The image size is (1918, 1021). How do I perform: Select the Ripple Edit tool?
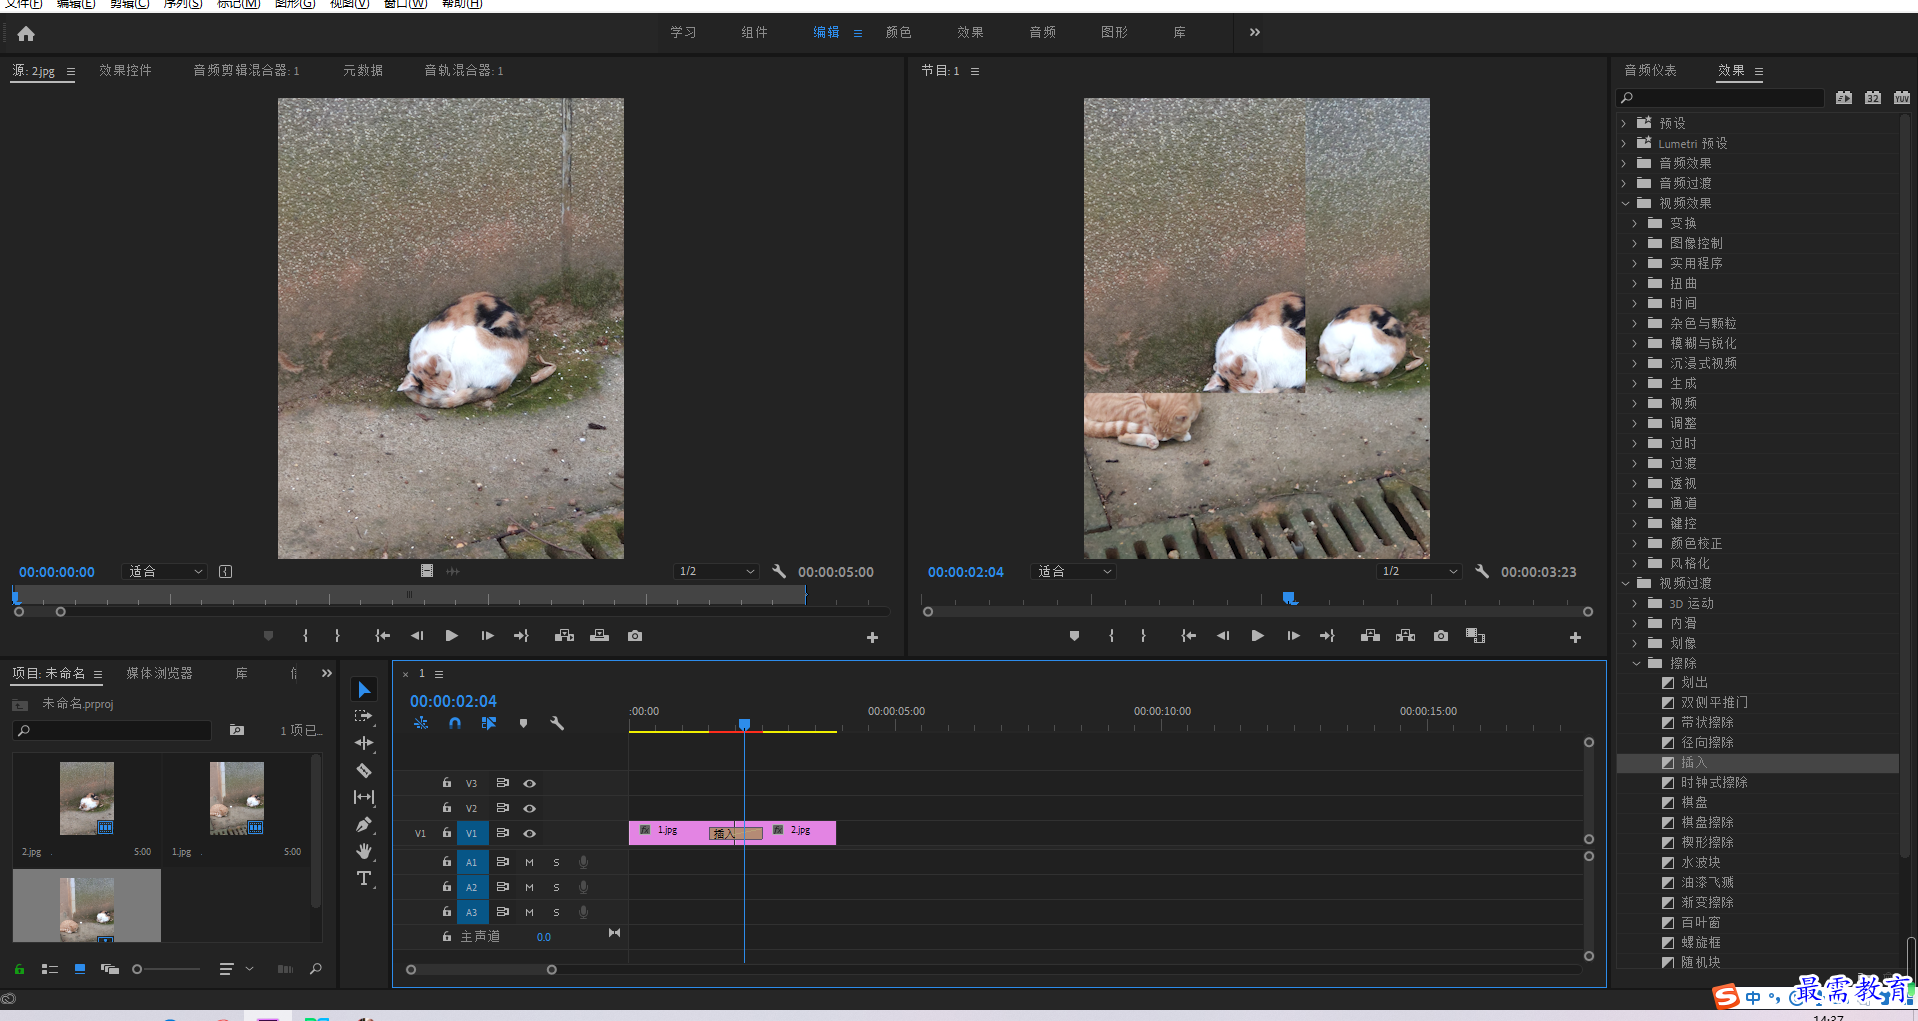point(364,743)
